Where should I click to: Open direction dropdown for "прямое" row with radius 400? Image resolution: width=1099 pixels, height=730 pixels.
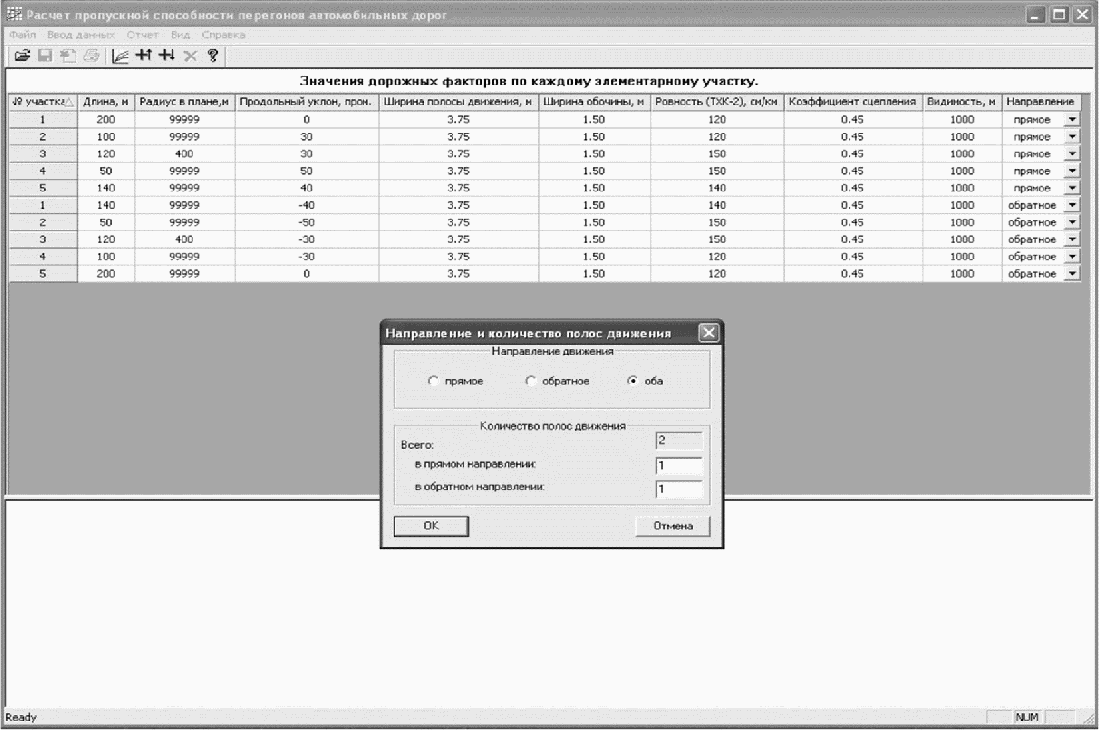tap(1072, 154)
